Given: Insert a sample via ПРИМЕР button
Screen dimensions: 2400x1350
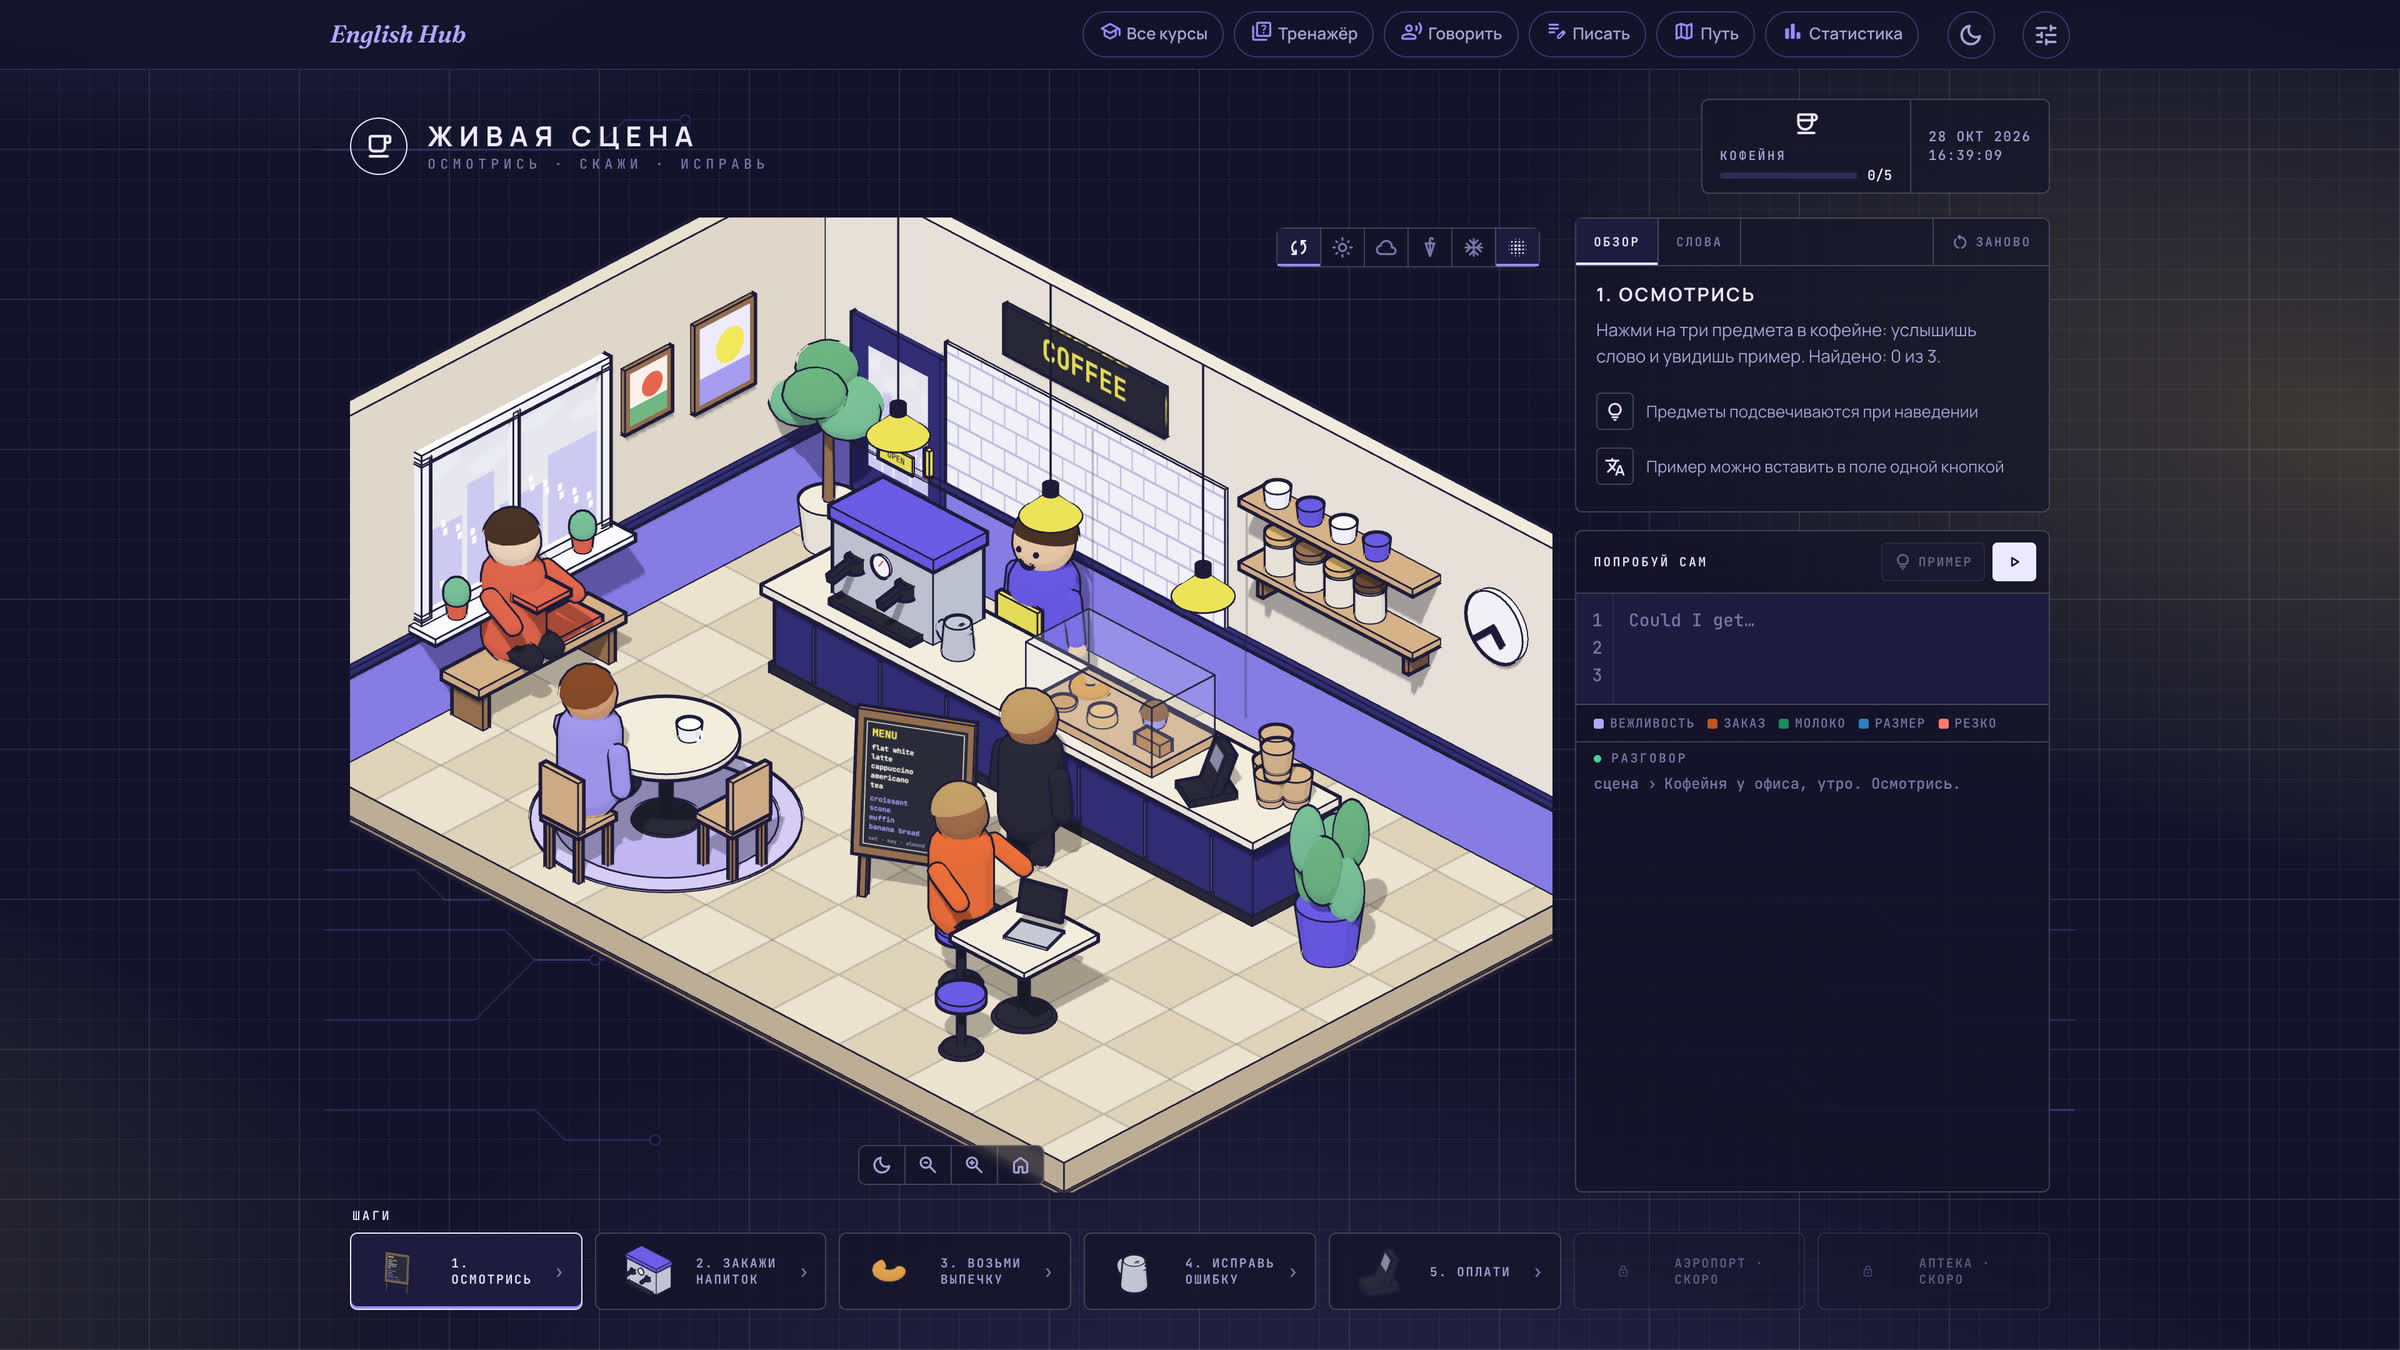Looking at the screenshot, I should (1933, 562).
